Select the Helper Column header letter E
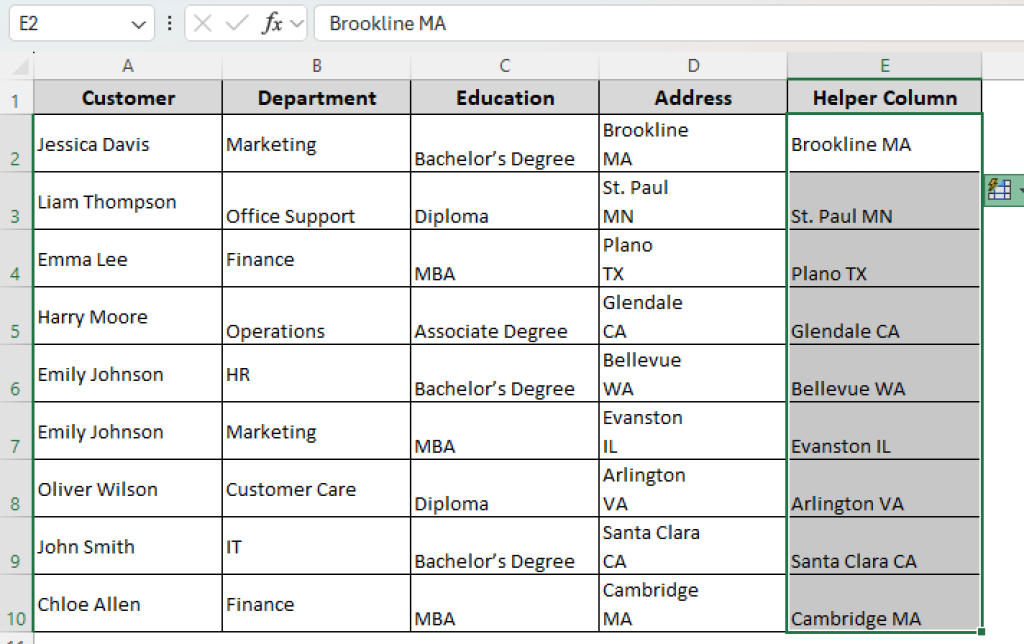The image size is (1024, 644). 884,64
